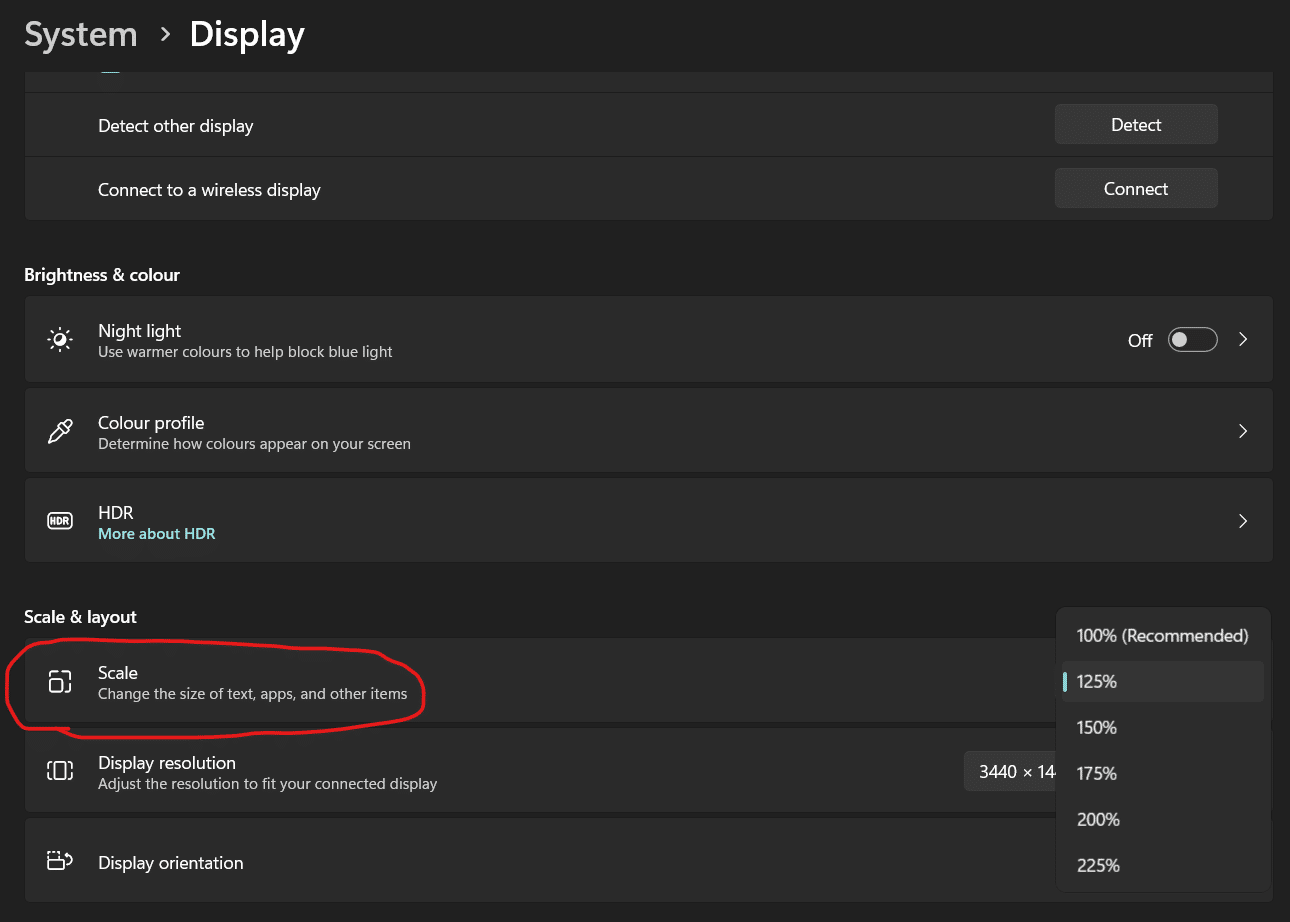The height and width of the screenshot is (922, 1290).
Task: Click the 'Brightness & colour' heading
Action: (102, 275)
